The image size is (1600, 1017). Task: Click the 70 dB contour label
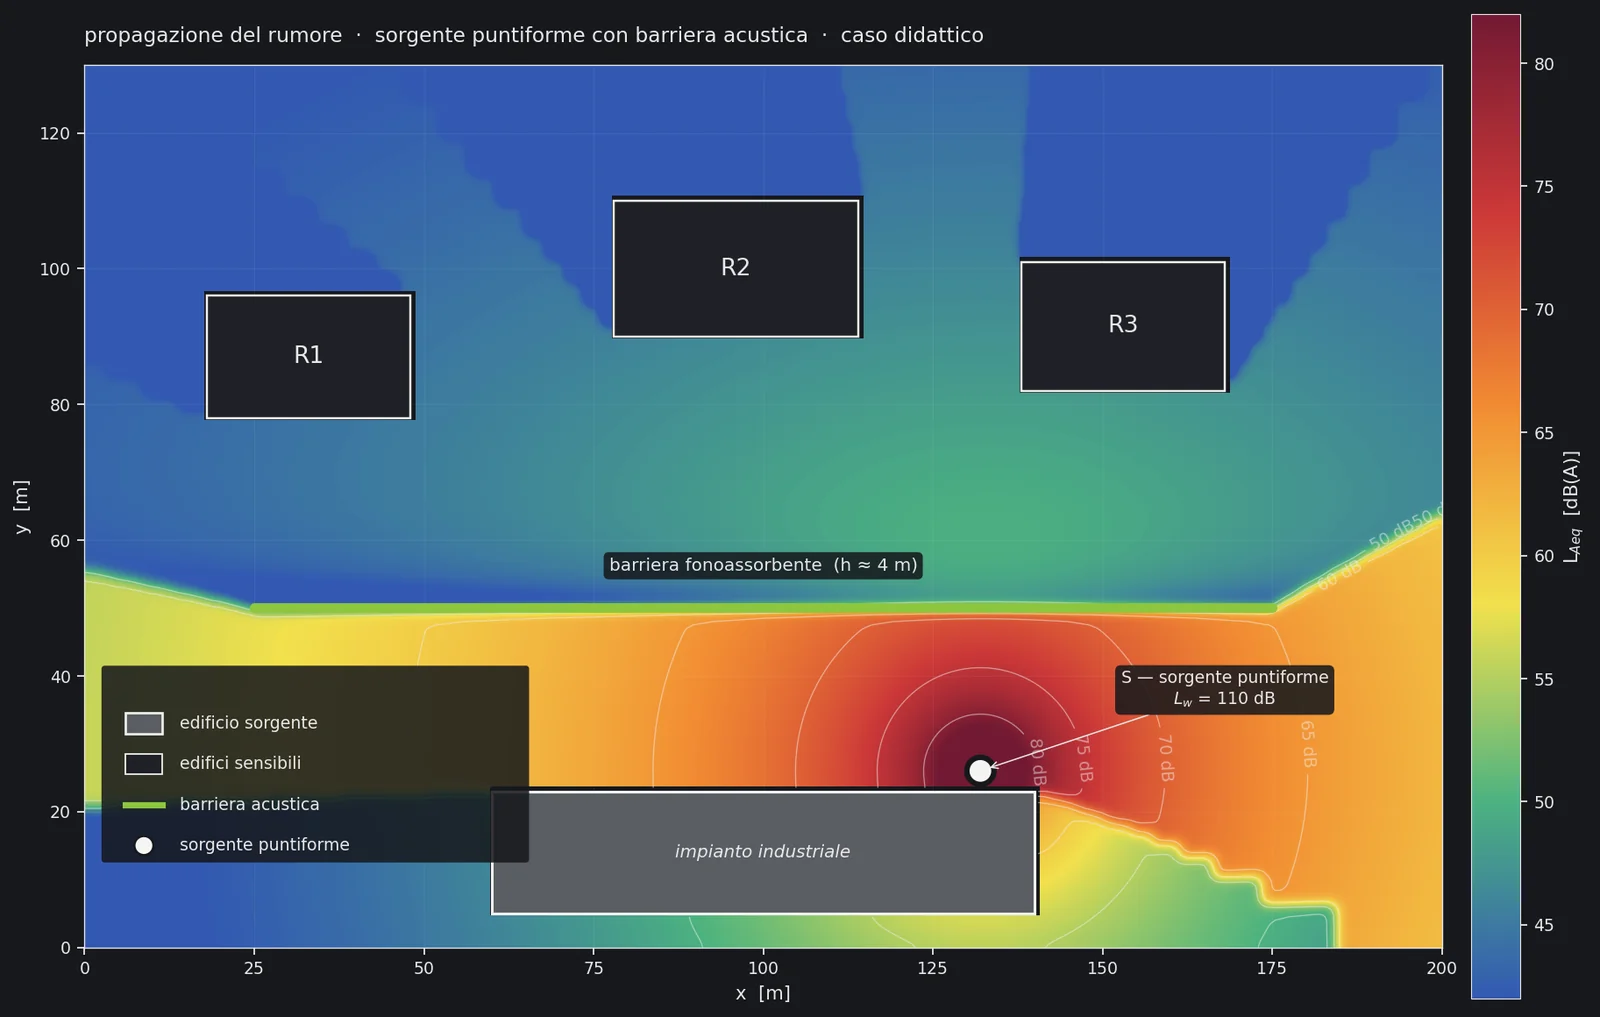(x=1165, y=758)
